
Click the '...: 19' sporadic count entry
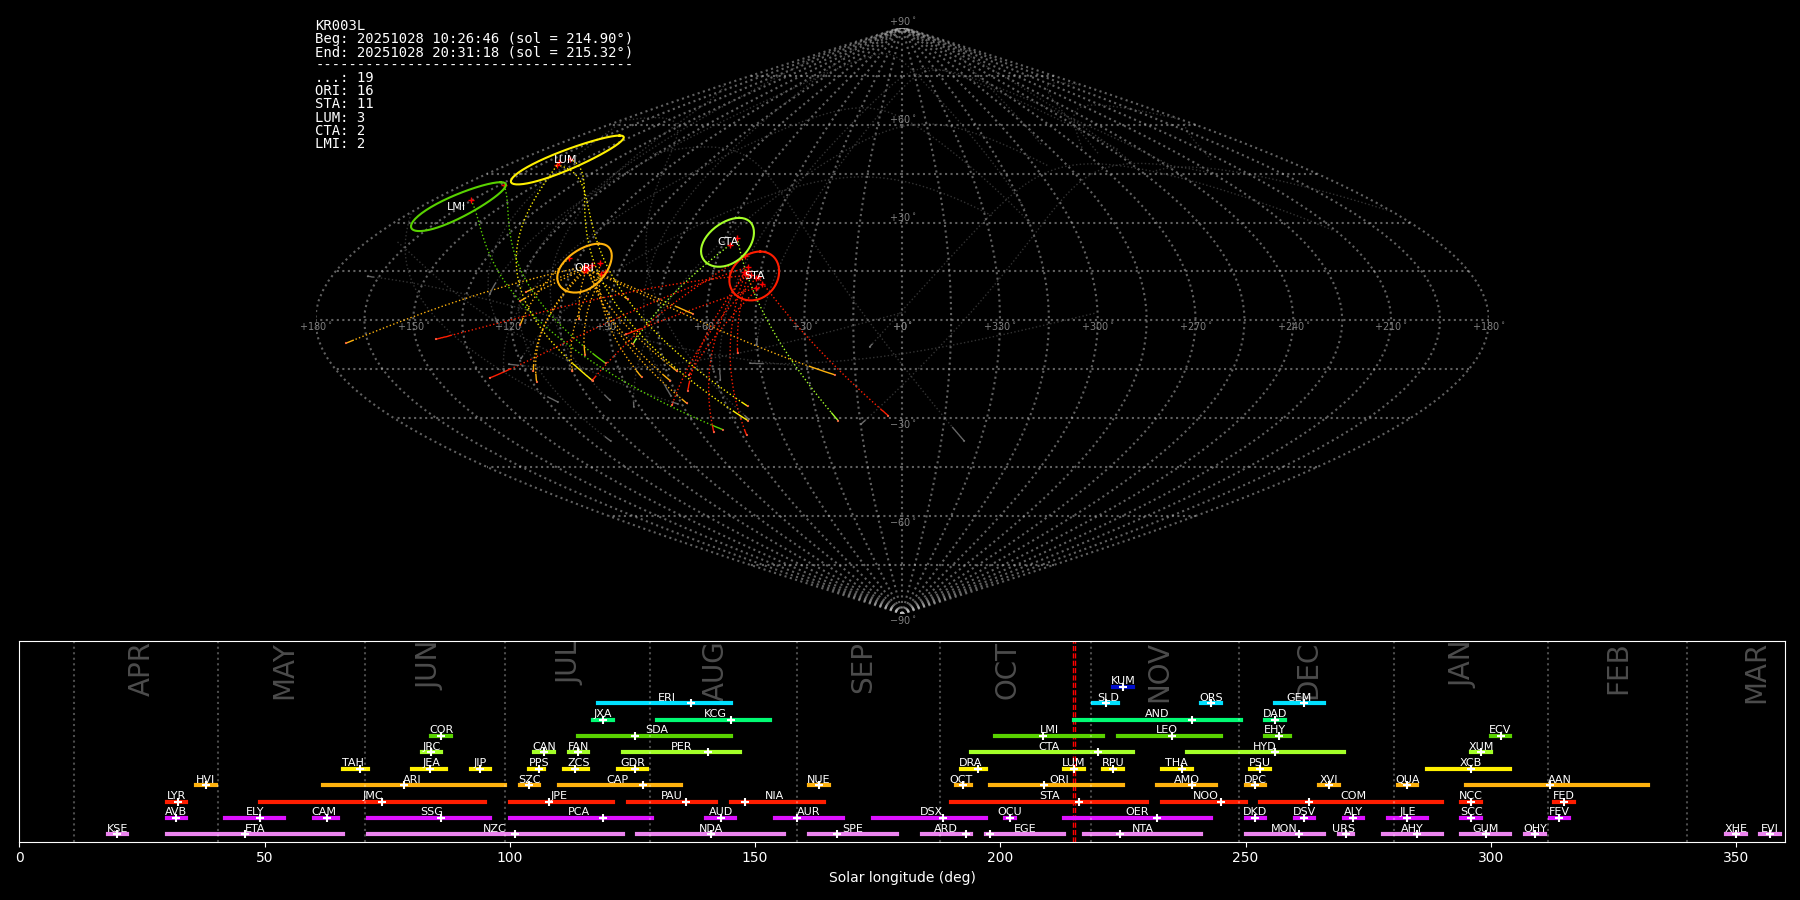(344, 78)
